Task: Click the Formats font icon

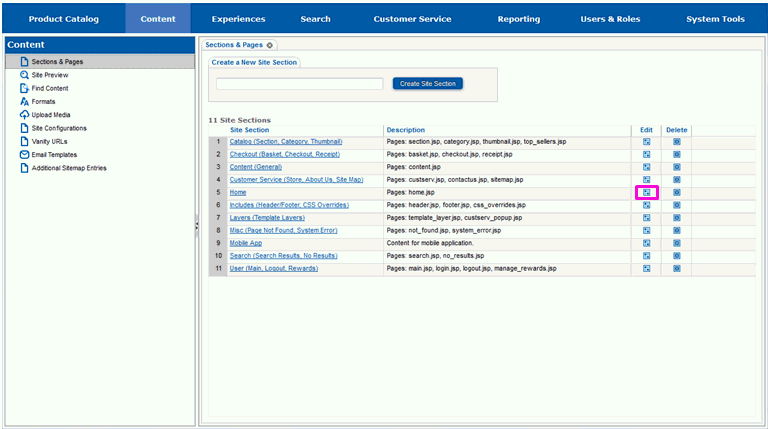Action: pos(24,101)
